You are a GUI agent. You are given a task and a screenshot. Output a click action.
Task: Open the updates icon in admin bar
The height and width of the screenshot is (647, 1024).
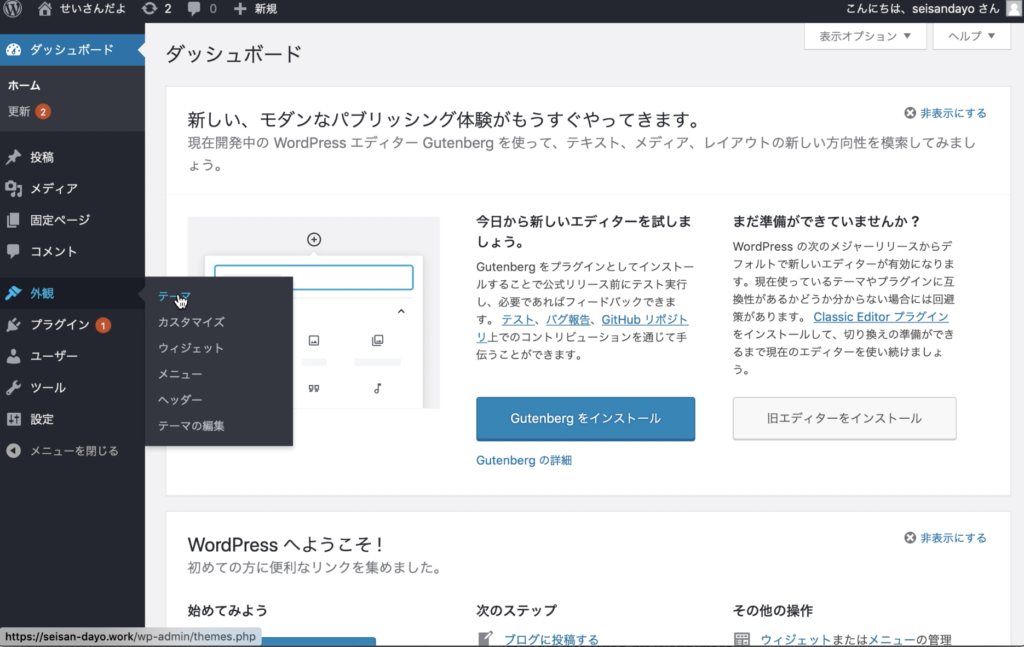pos(150,9)
